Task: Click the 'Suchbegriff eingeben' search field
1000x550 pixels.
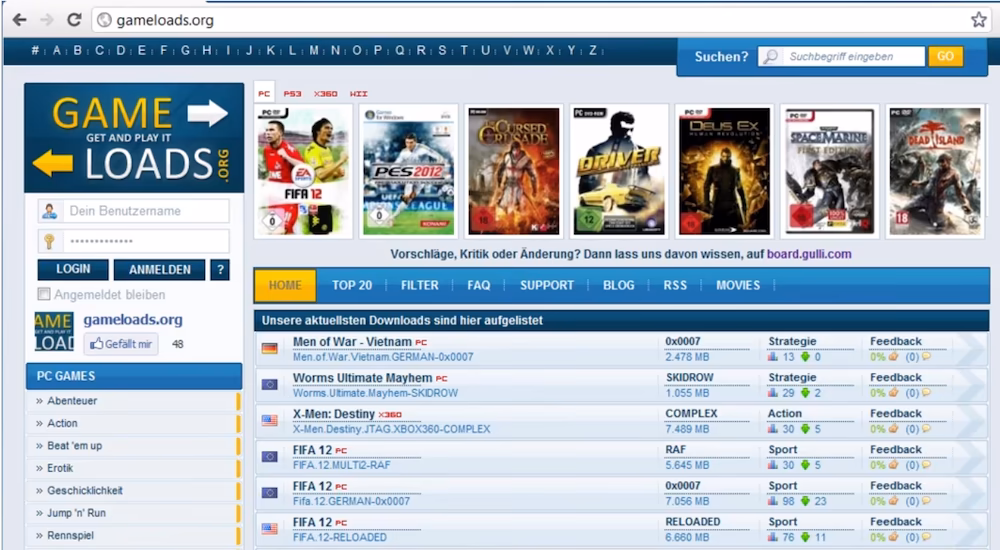Action: pyautogui.click(x=850, y=57)
